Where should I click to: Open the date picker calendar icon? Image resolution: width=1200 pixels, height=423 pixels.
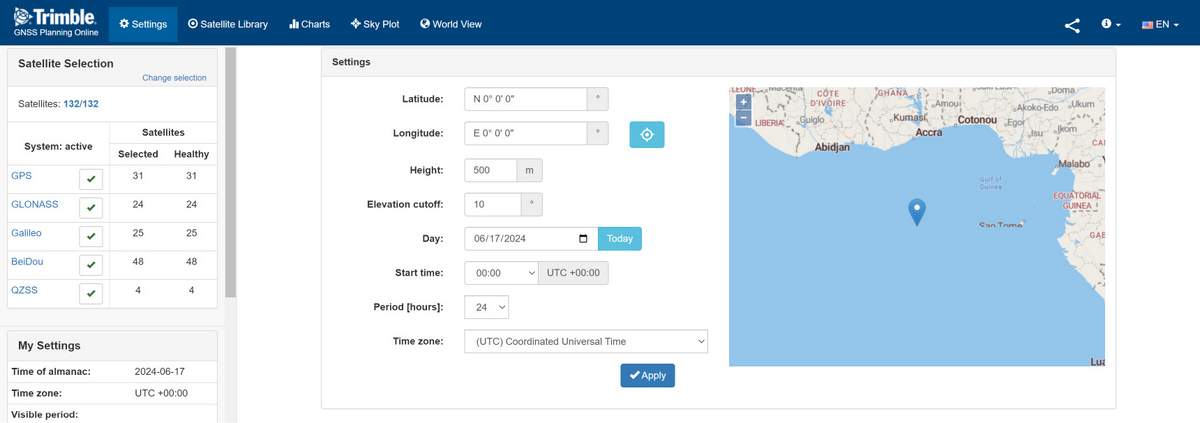[583, 239]
